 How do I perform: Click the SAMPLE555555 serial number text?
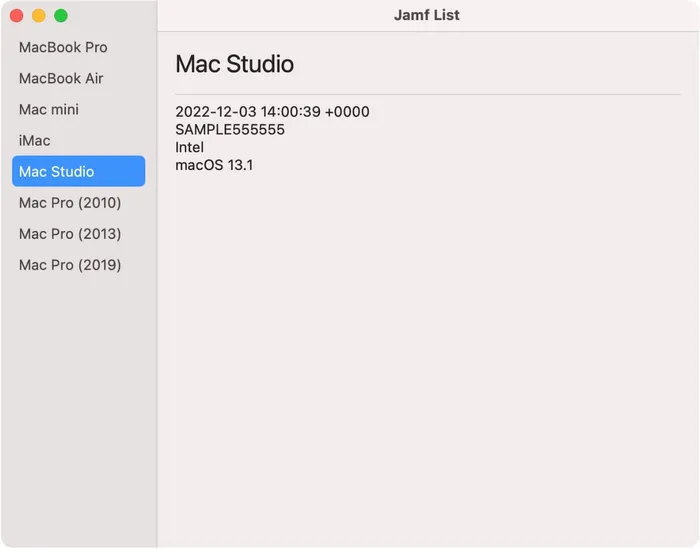coord(230,130)
